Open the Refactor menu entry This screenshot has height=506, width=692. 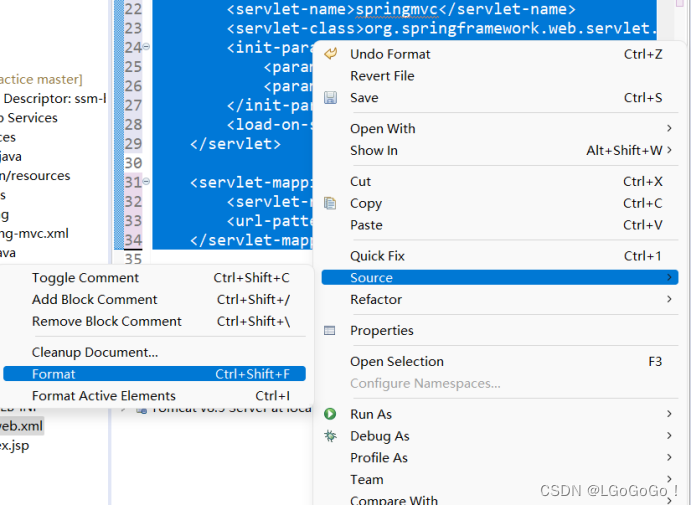[500, 300]
